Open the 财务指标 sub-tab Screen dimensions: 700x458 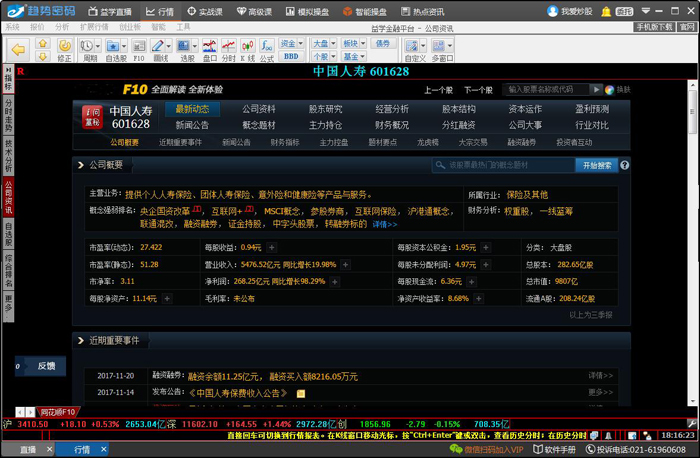(284, 143)
